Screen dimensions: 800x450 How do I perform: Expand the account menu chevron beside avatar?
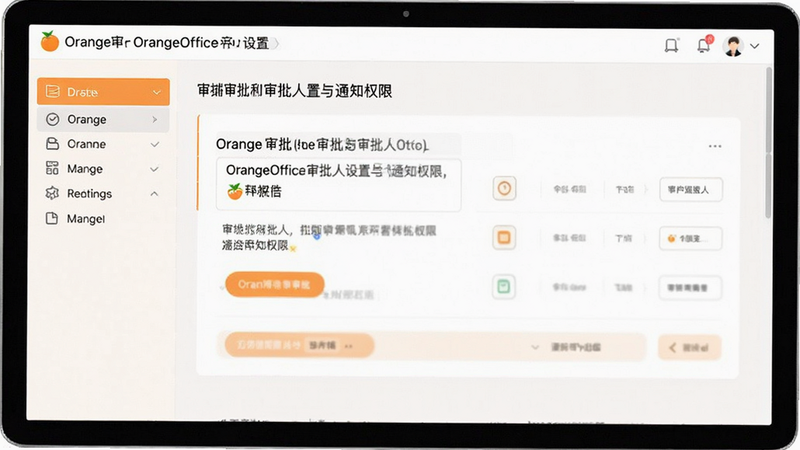click(755, 46)
